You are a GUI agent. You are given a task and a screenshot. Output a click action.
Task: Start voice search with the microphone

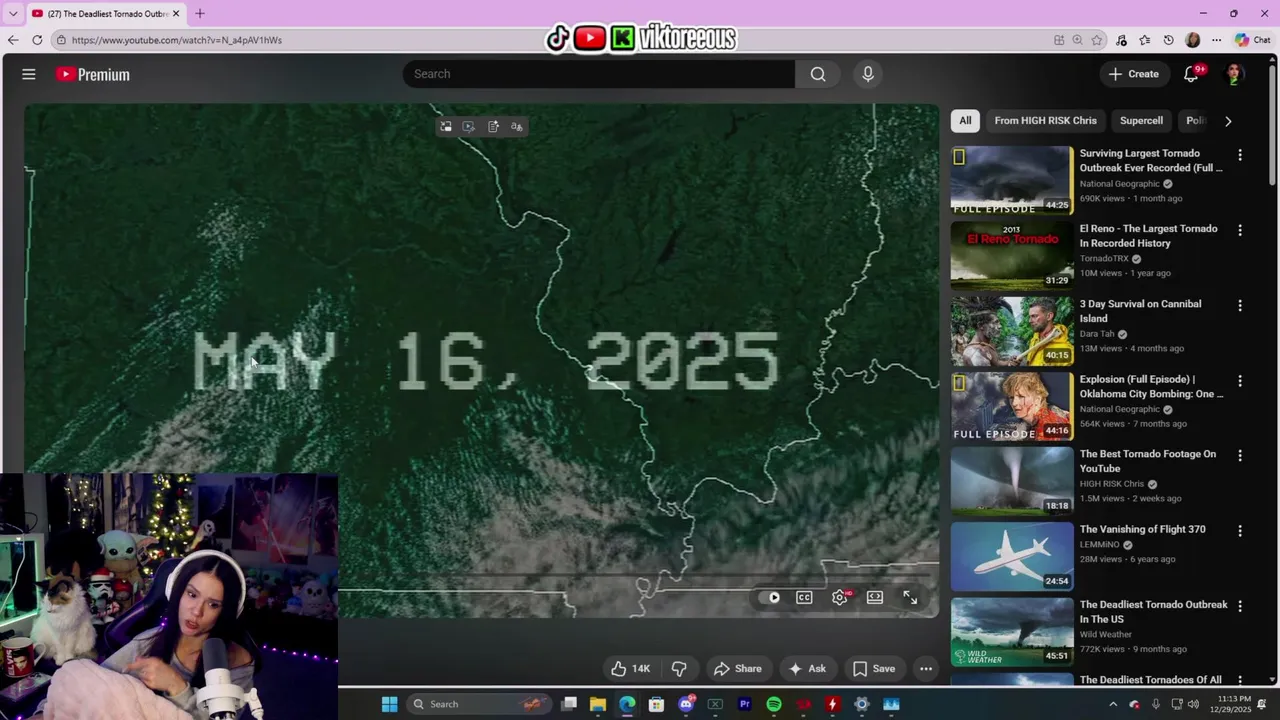pyautogui.click(x=868, y=74)
